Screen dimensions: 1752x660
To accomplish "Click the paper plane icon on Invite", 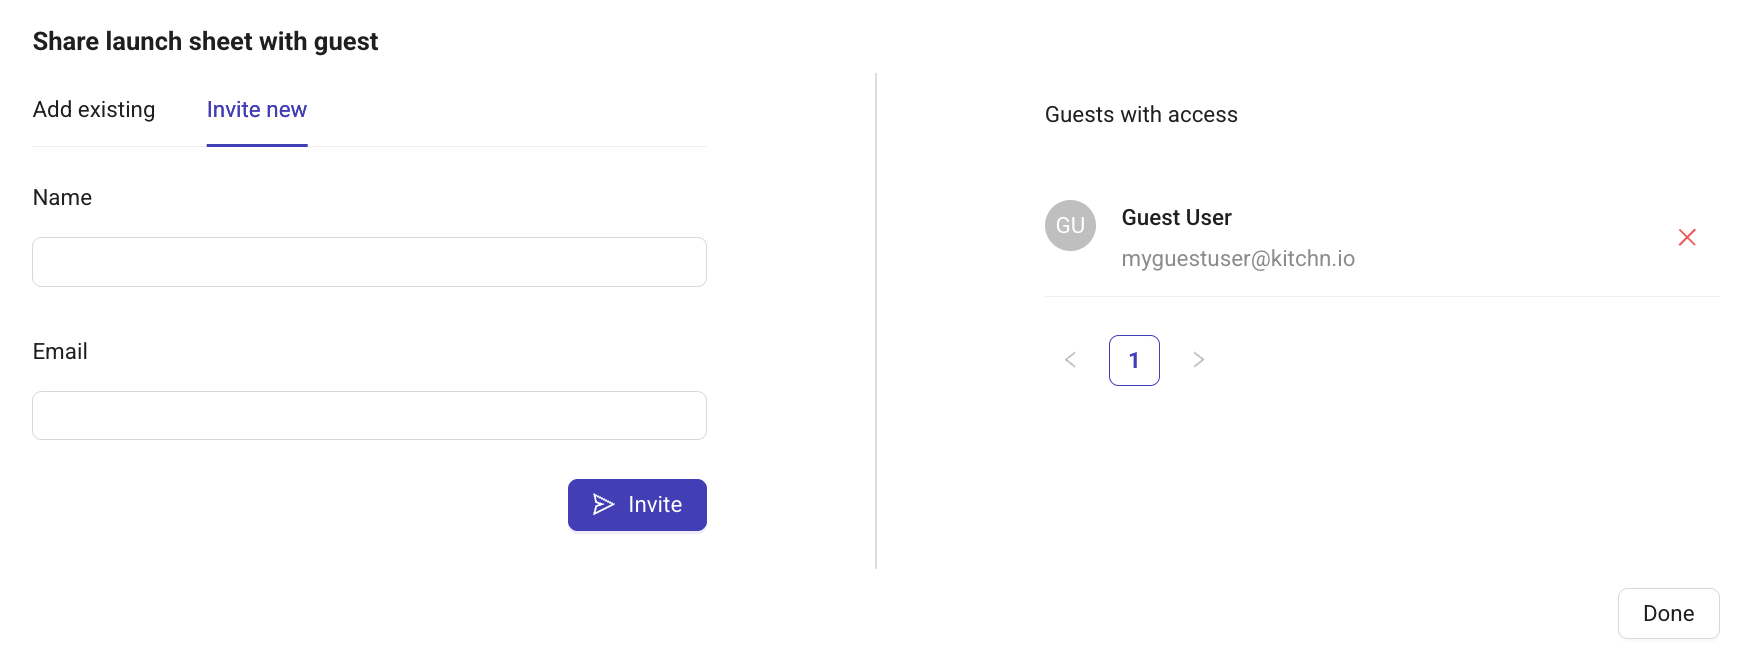I will (603, 505).
